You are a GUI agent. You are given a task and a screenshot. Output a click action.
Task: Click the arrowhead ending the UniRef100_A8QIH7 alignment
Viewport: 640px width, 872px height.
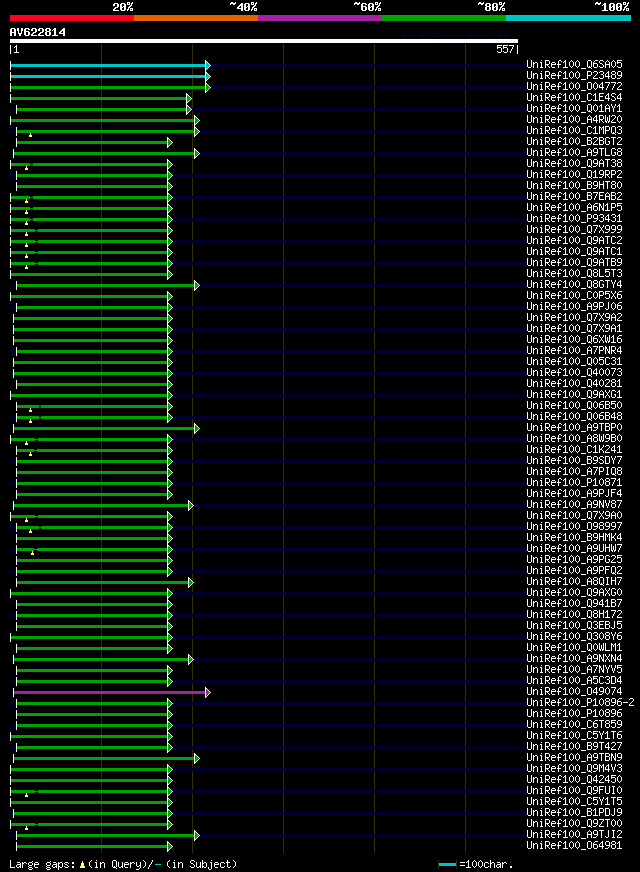pyautogui.click(x=191, y=582)
